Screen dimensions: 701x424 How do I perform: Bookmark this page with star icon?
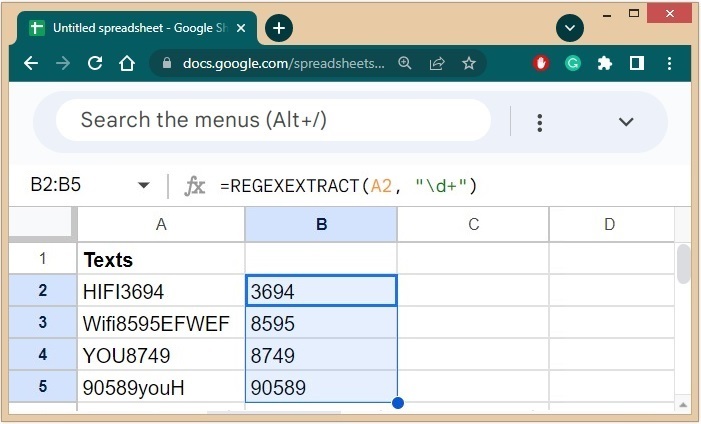(469, 63)
